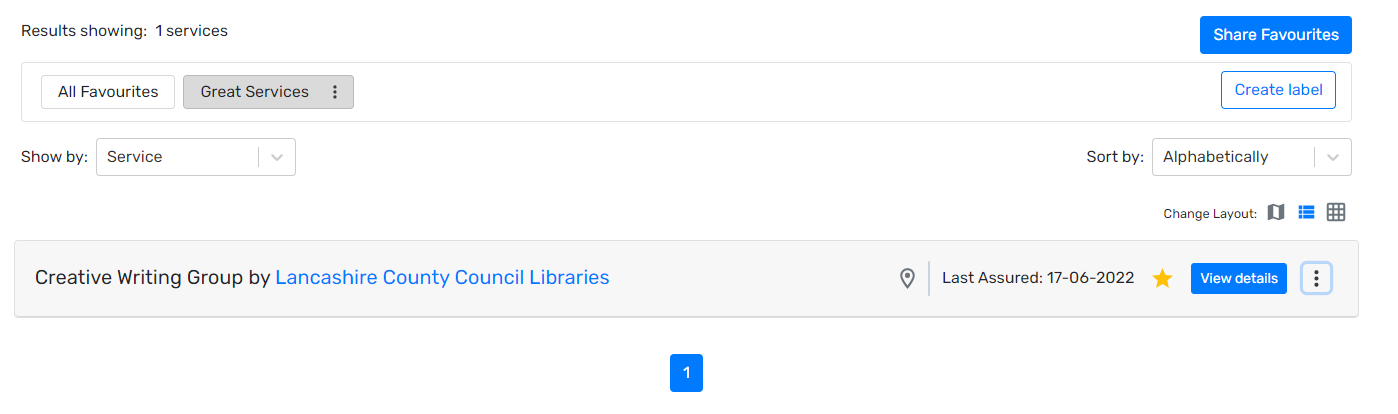
Task: Switch to map layout view
Action: pyautogui.click(x=1276, y=212)
